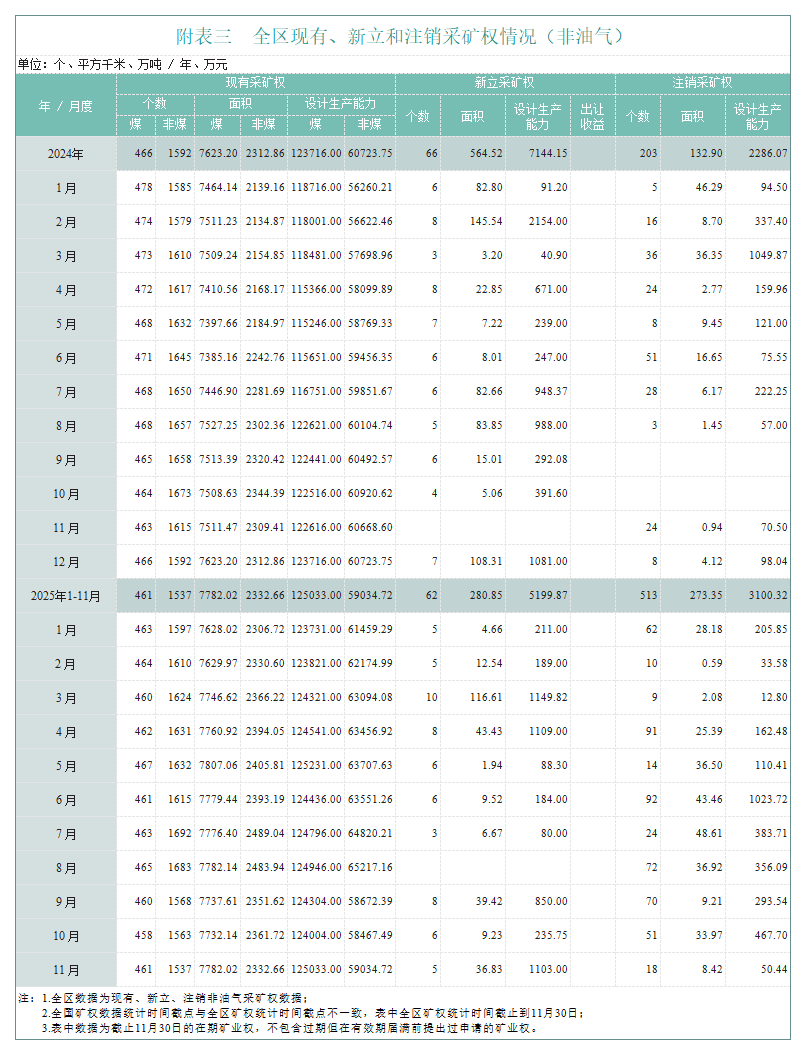
Task: Click the cell containing 2489.04
Action: (264, 834)
